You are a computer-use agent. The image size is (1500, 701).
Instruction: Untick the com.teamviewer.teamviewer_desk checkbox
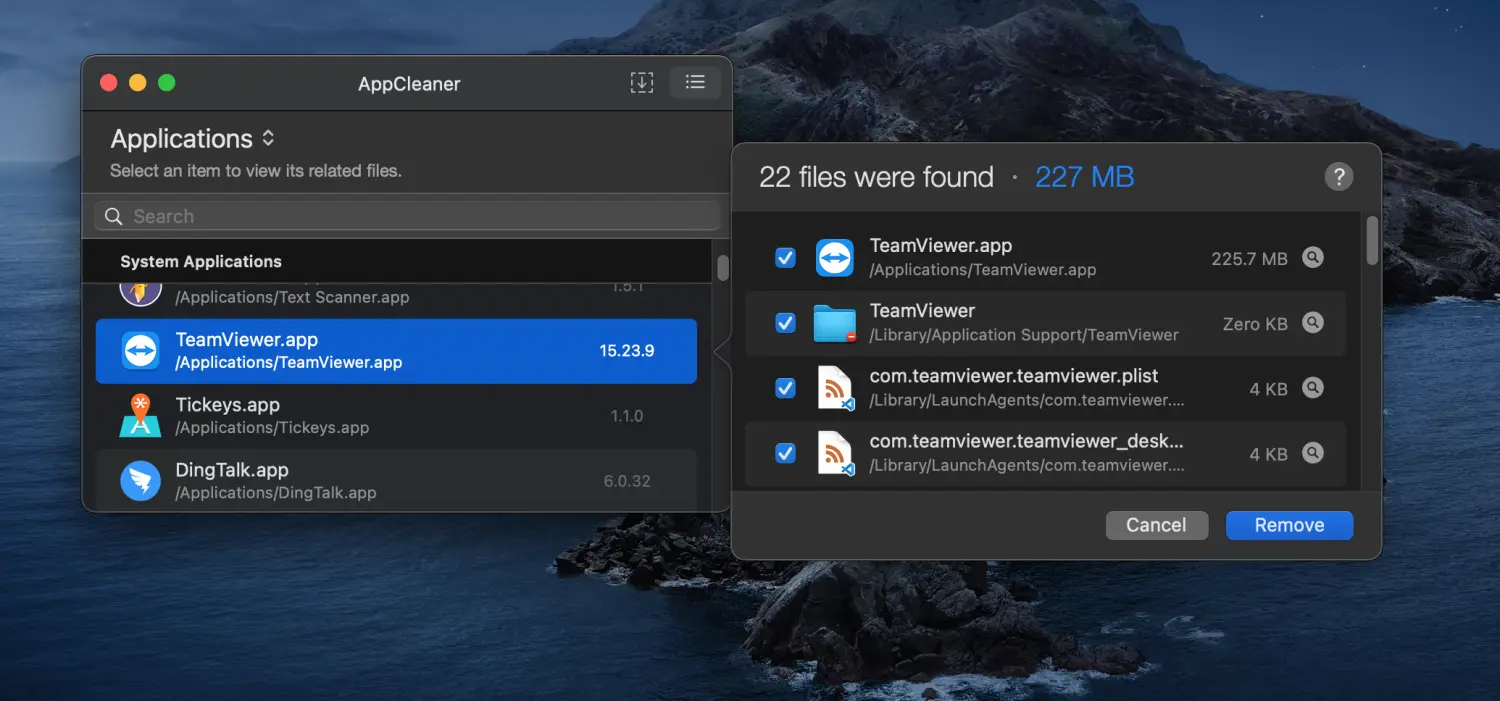(x=786, y=453)
